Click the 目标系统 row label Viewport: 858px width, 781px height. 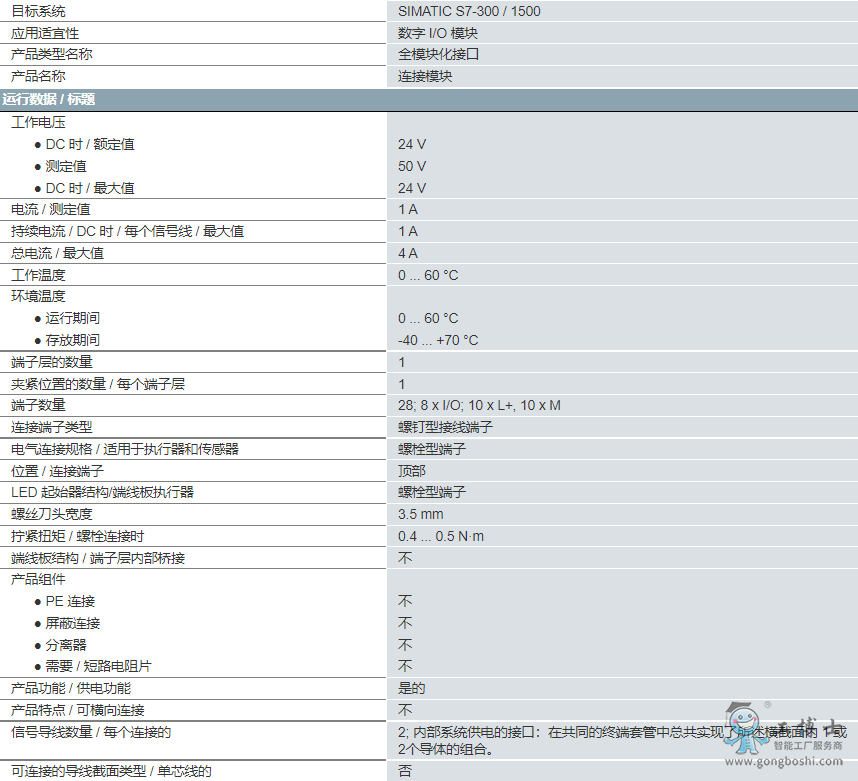(38, 11)
